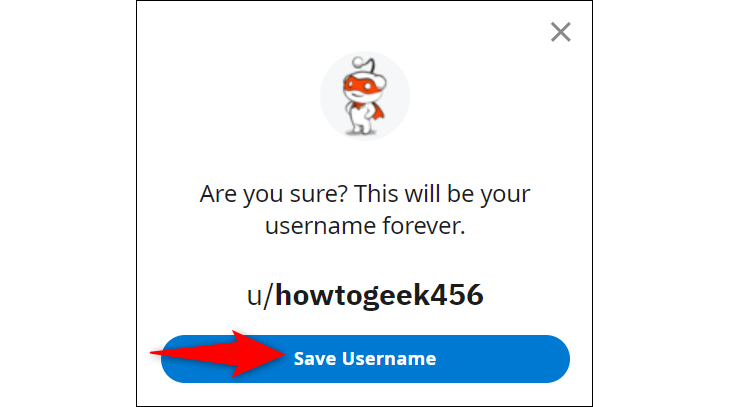Click the Snoo superhero avatar
Viewport: 730px width, 407px height.
(365, 96)
